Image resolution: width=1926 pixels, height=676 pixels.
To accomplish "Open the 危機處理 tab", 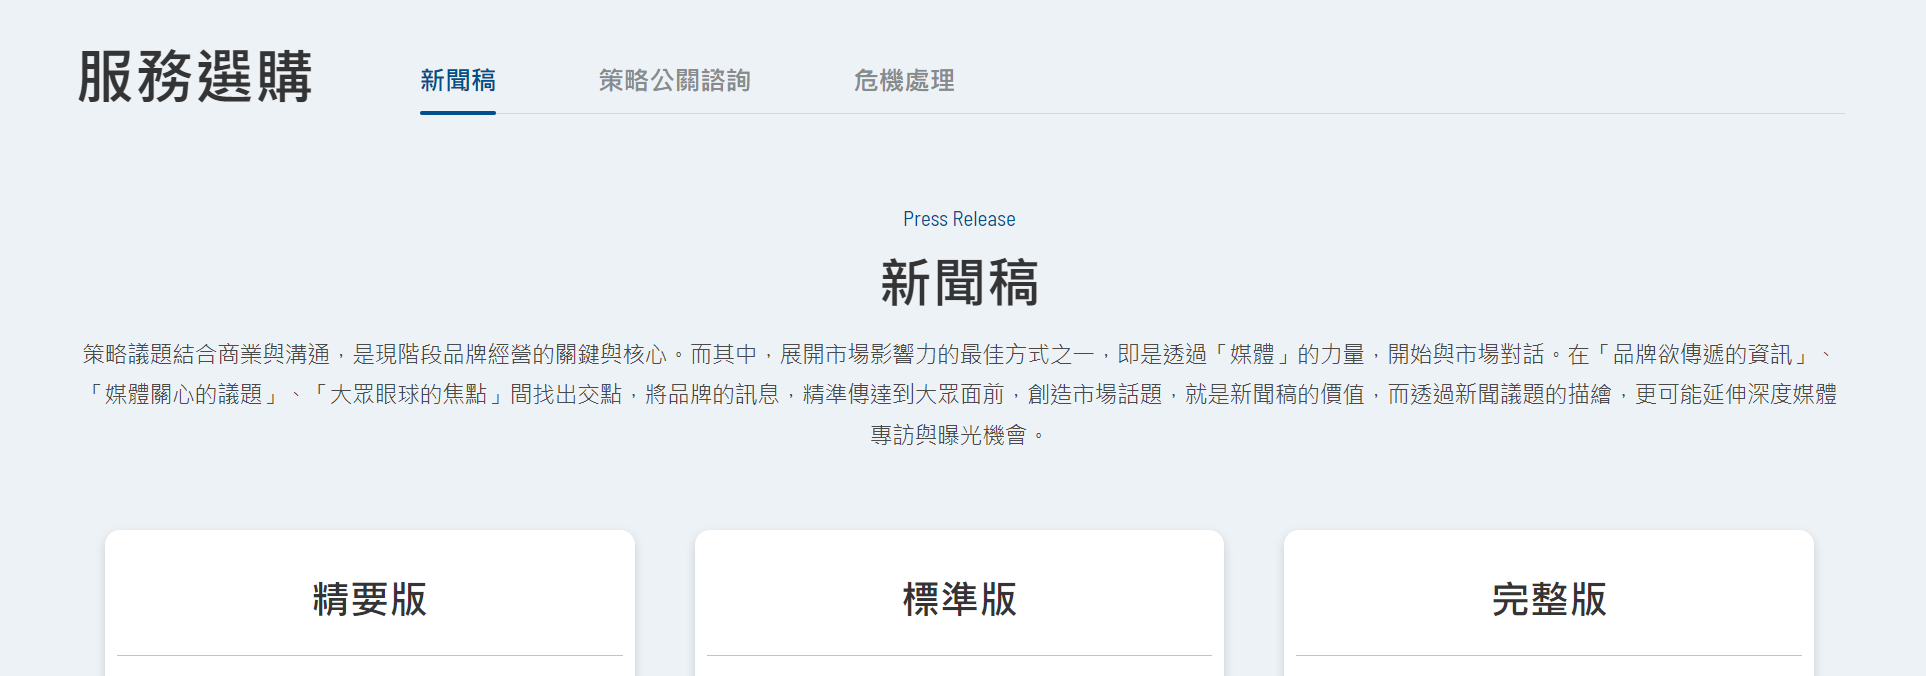I will point(903,80).
